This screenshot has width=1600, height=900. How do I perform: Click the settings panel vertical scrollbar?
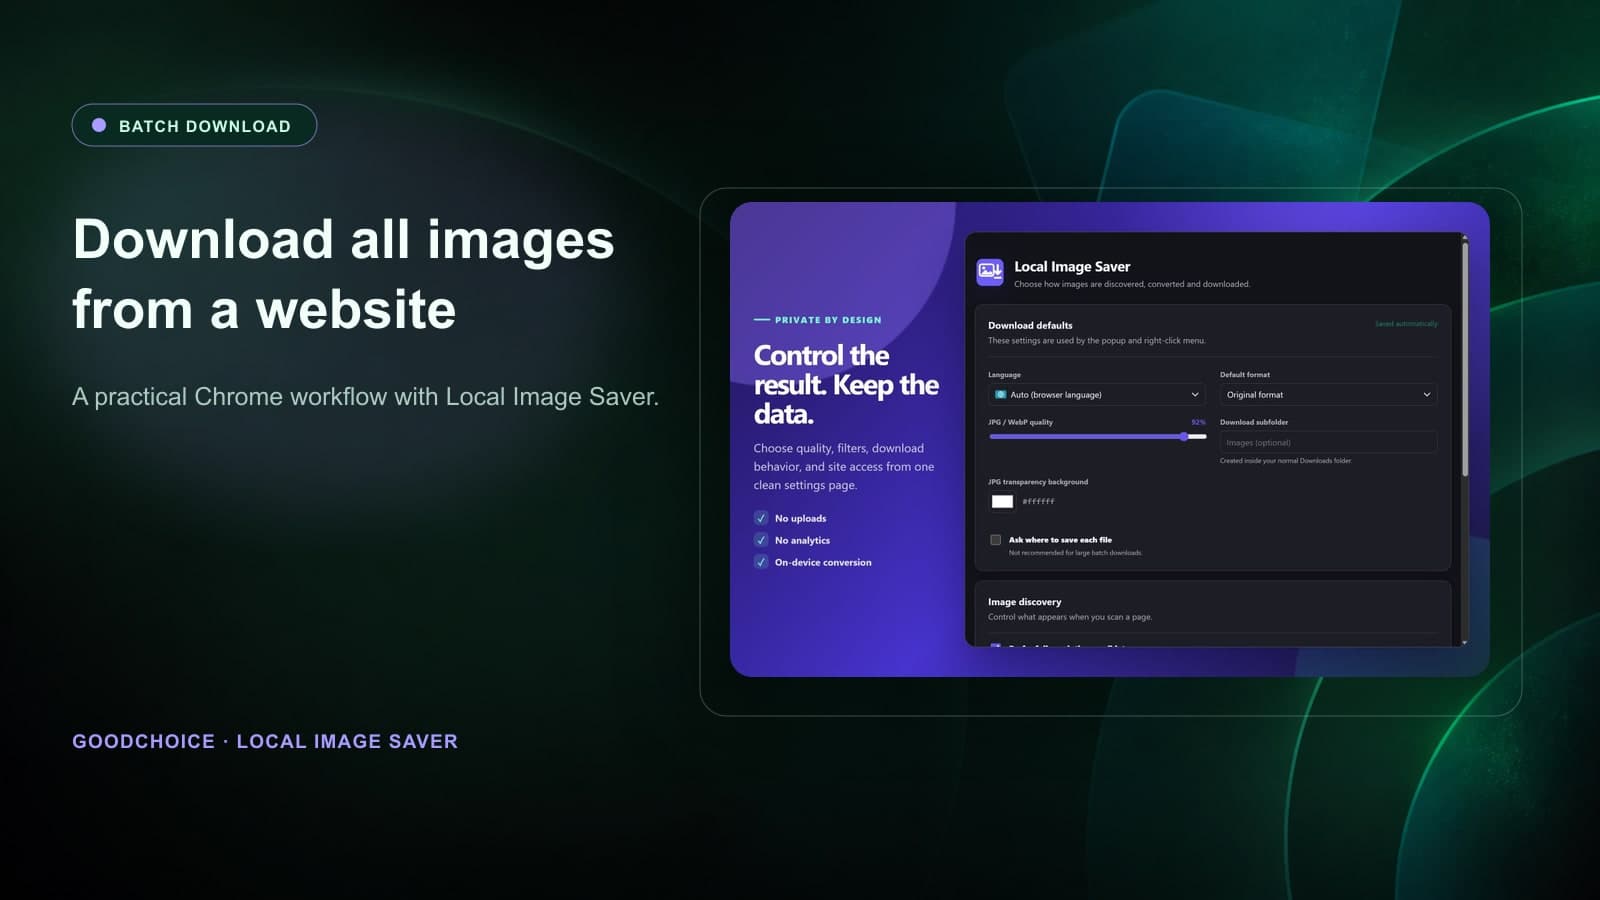coord(1465,360)
